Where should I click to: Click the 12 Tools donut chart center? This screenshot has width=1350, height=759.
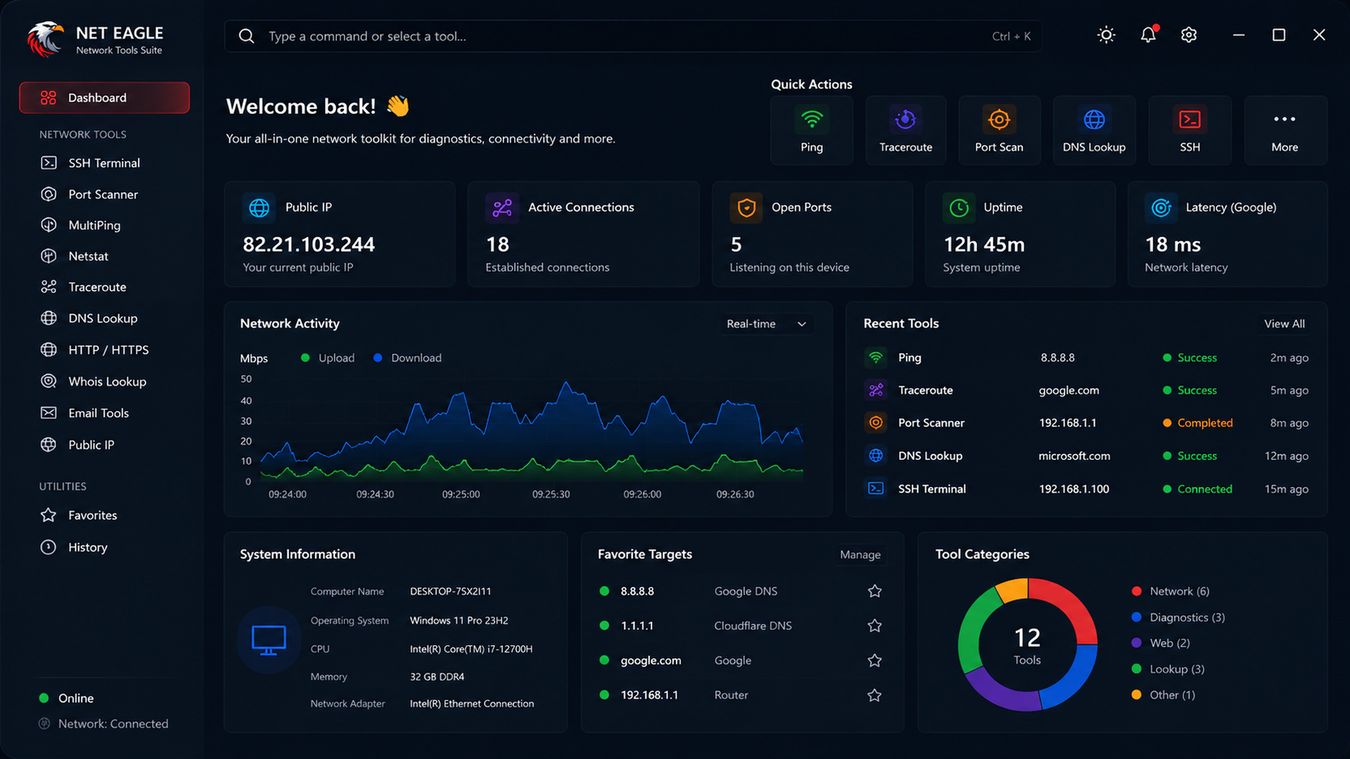click(x=1027, y=644)
